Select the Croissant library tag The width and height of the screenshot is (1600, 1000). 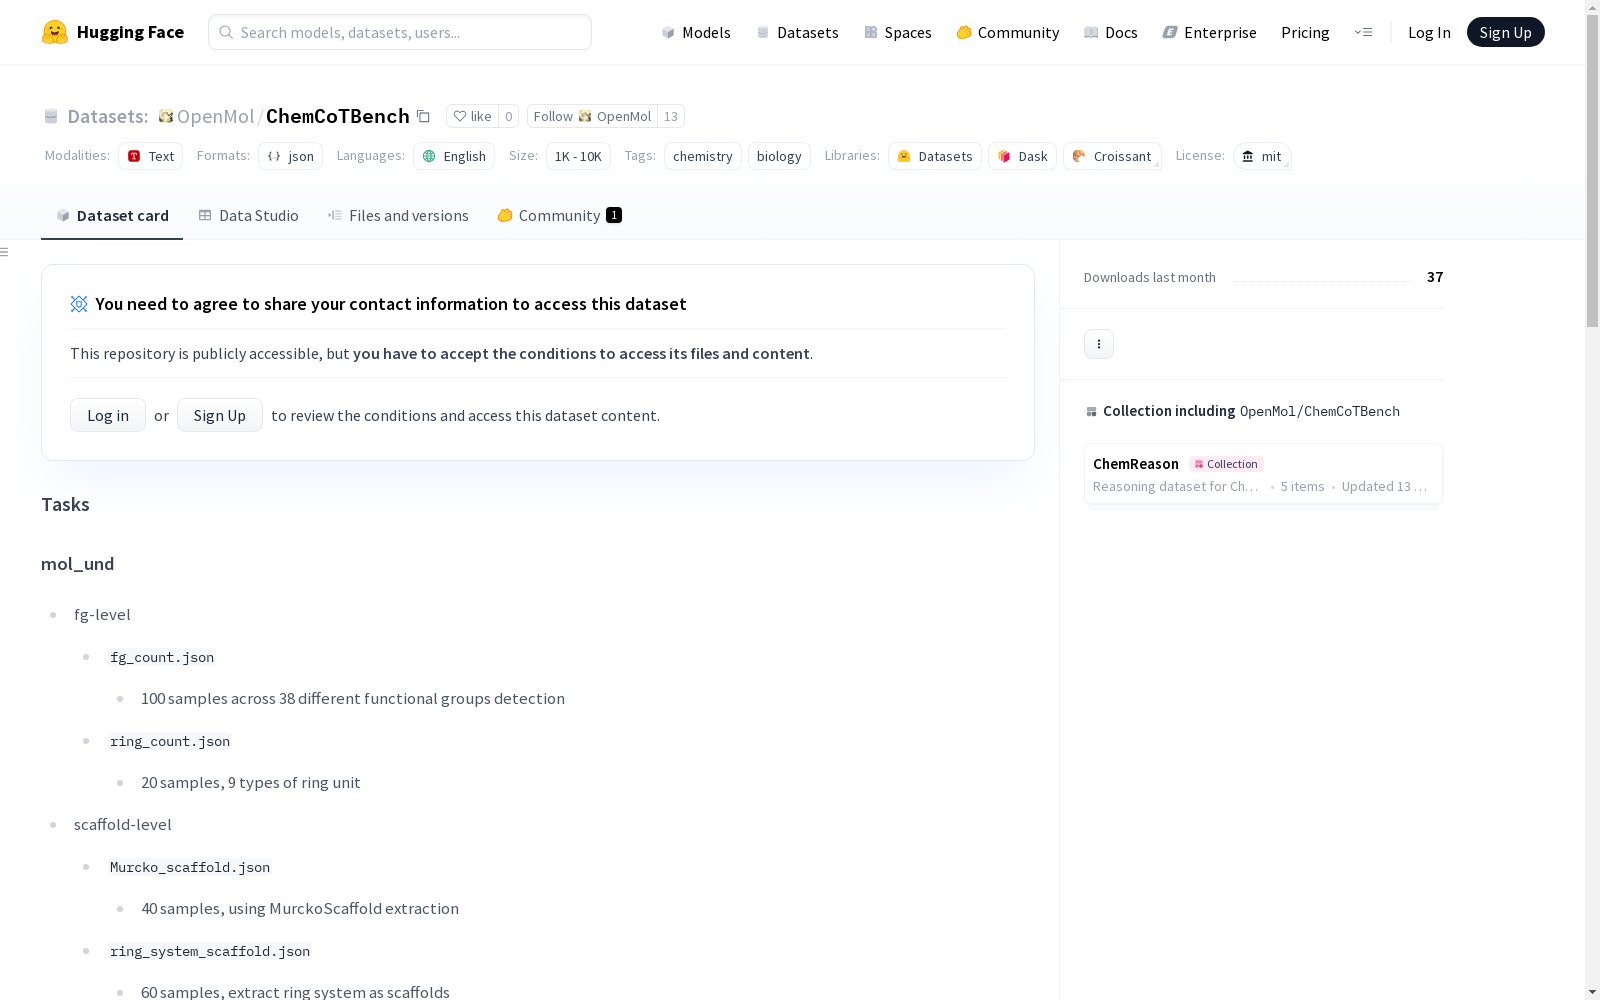(x=1112, y=156)
